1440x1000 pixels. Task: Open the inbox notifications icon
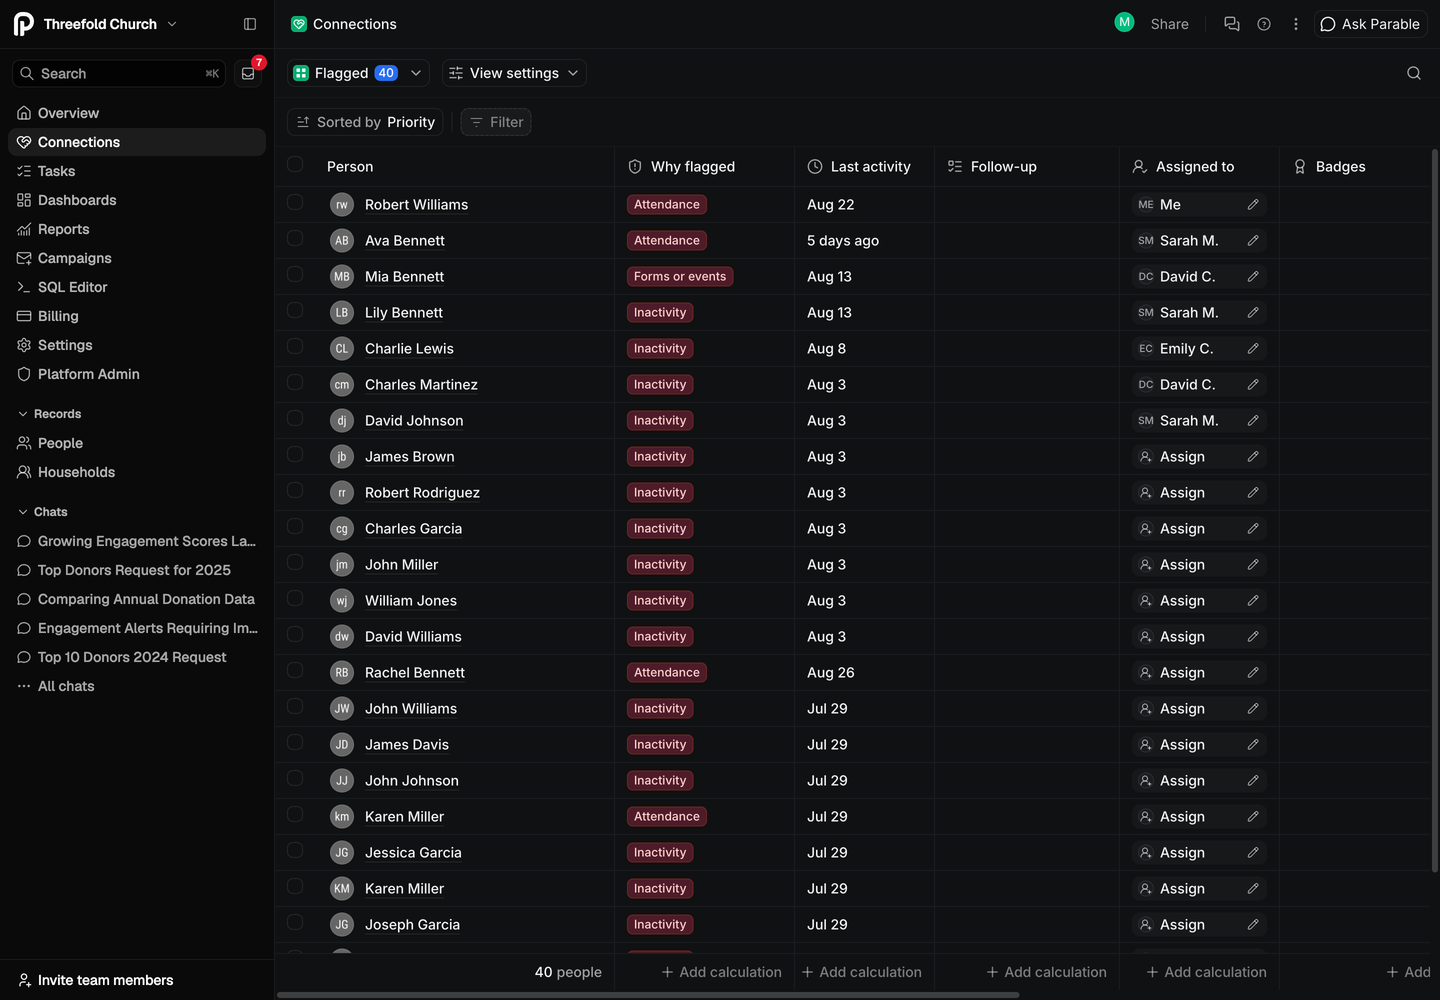pos(248,73)
